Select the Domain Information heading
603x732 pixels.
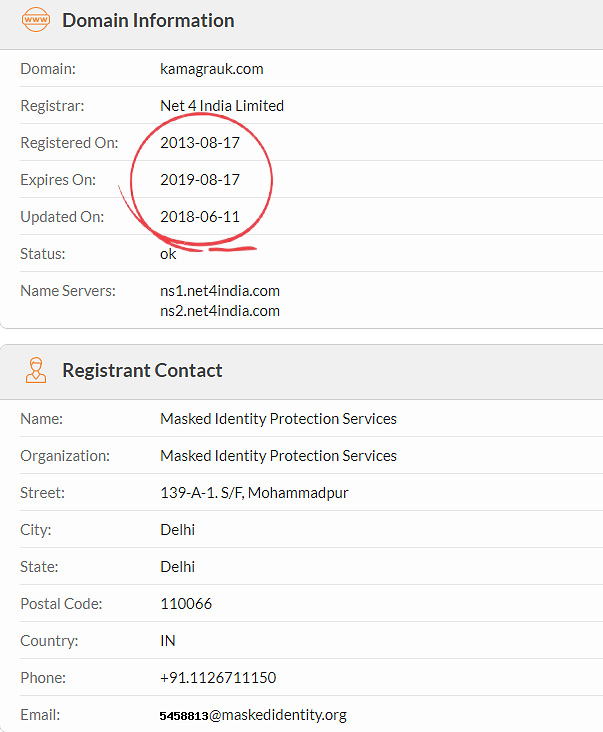[148, 21]
